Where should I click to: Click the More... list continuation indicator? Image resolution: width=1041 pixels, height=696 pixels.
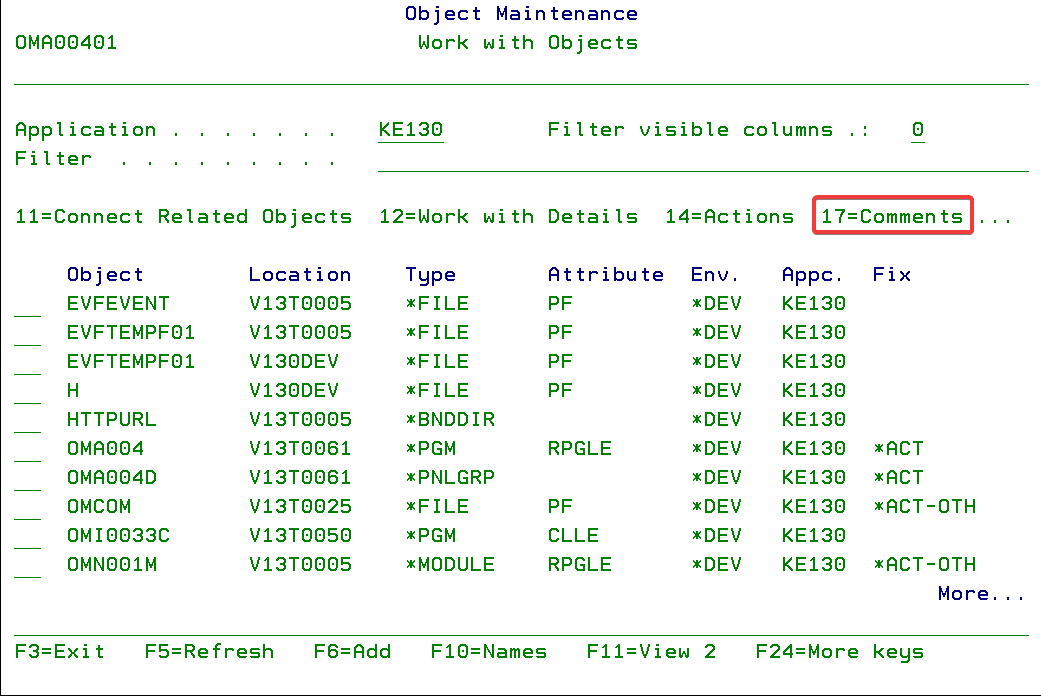(981, 594)
